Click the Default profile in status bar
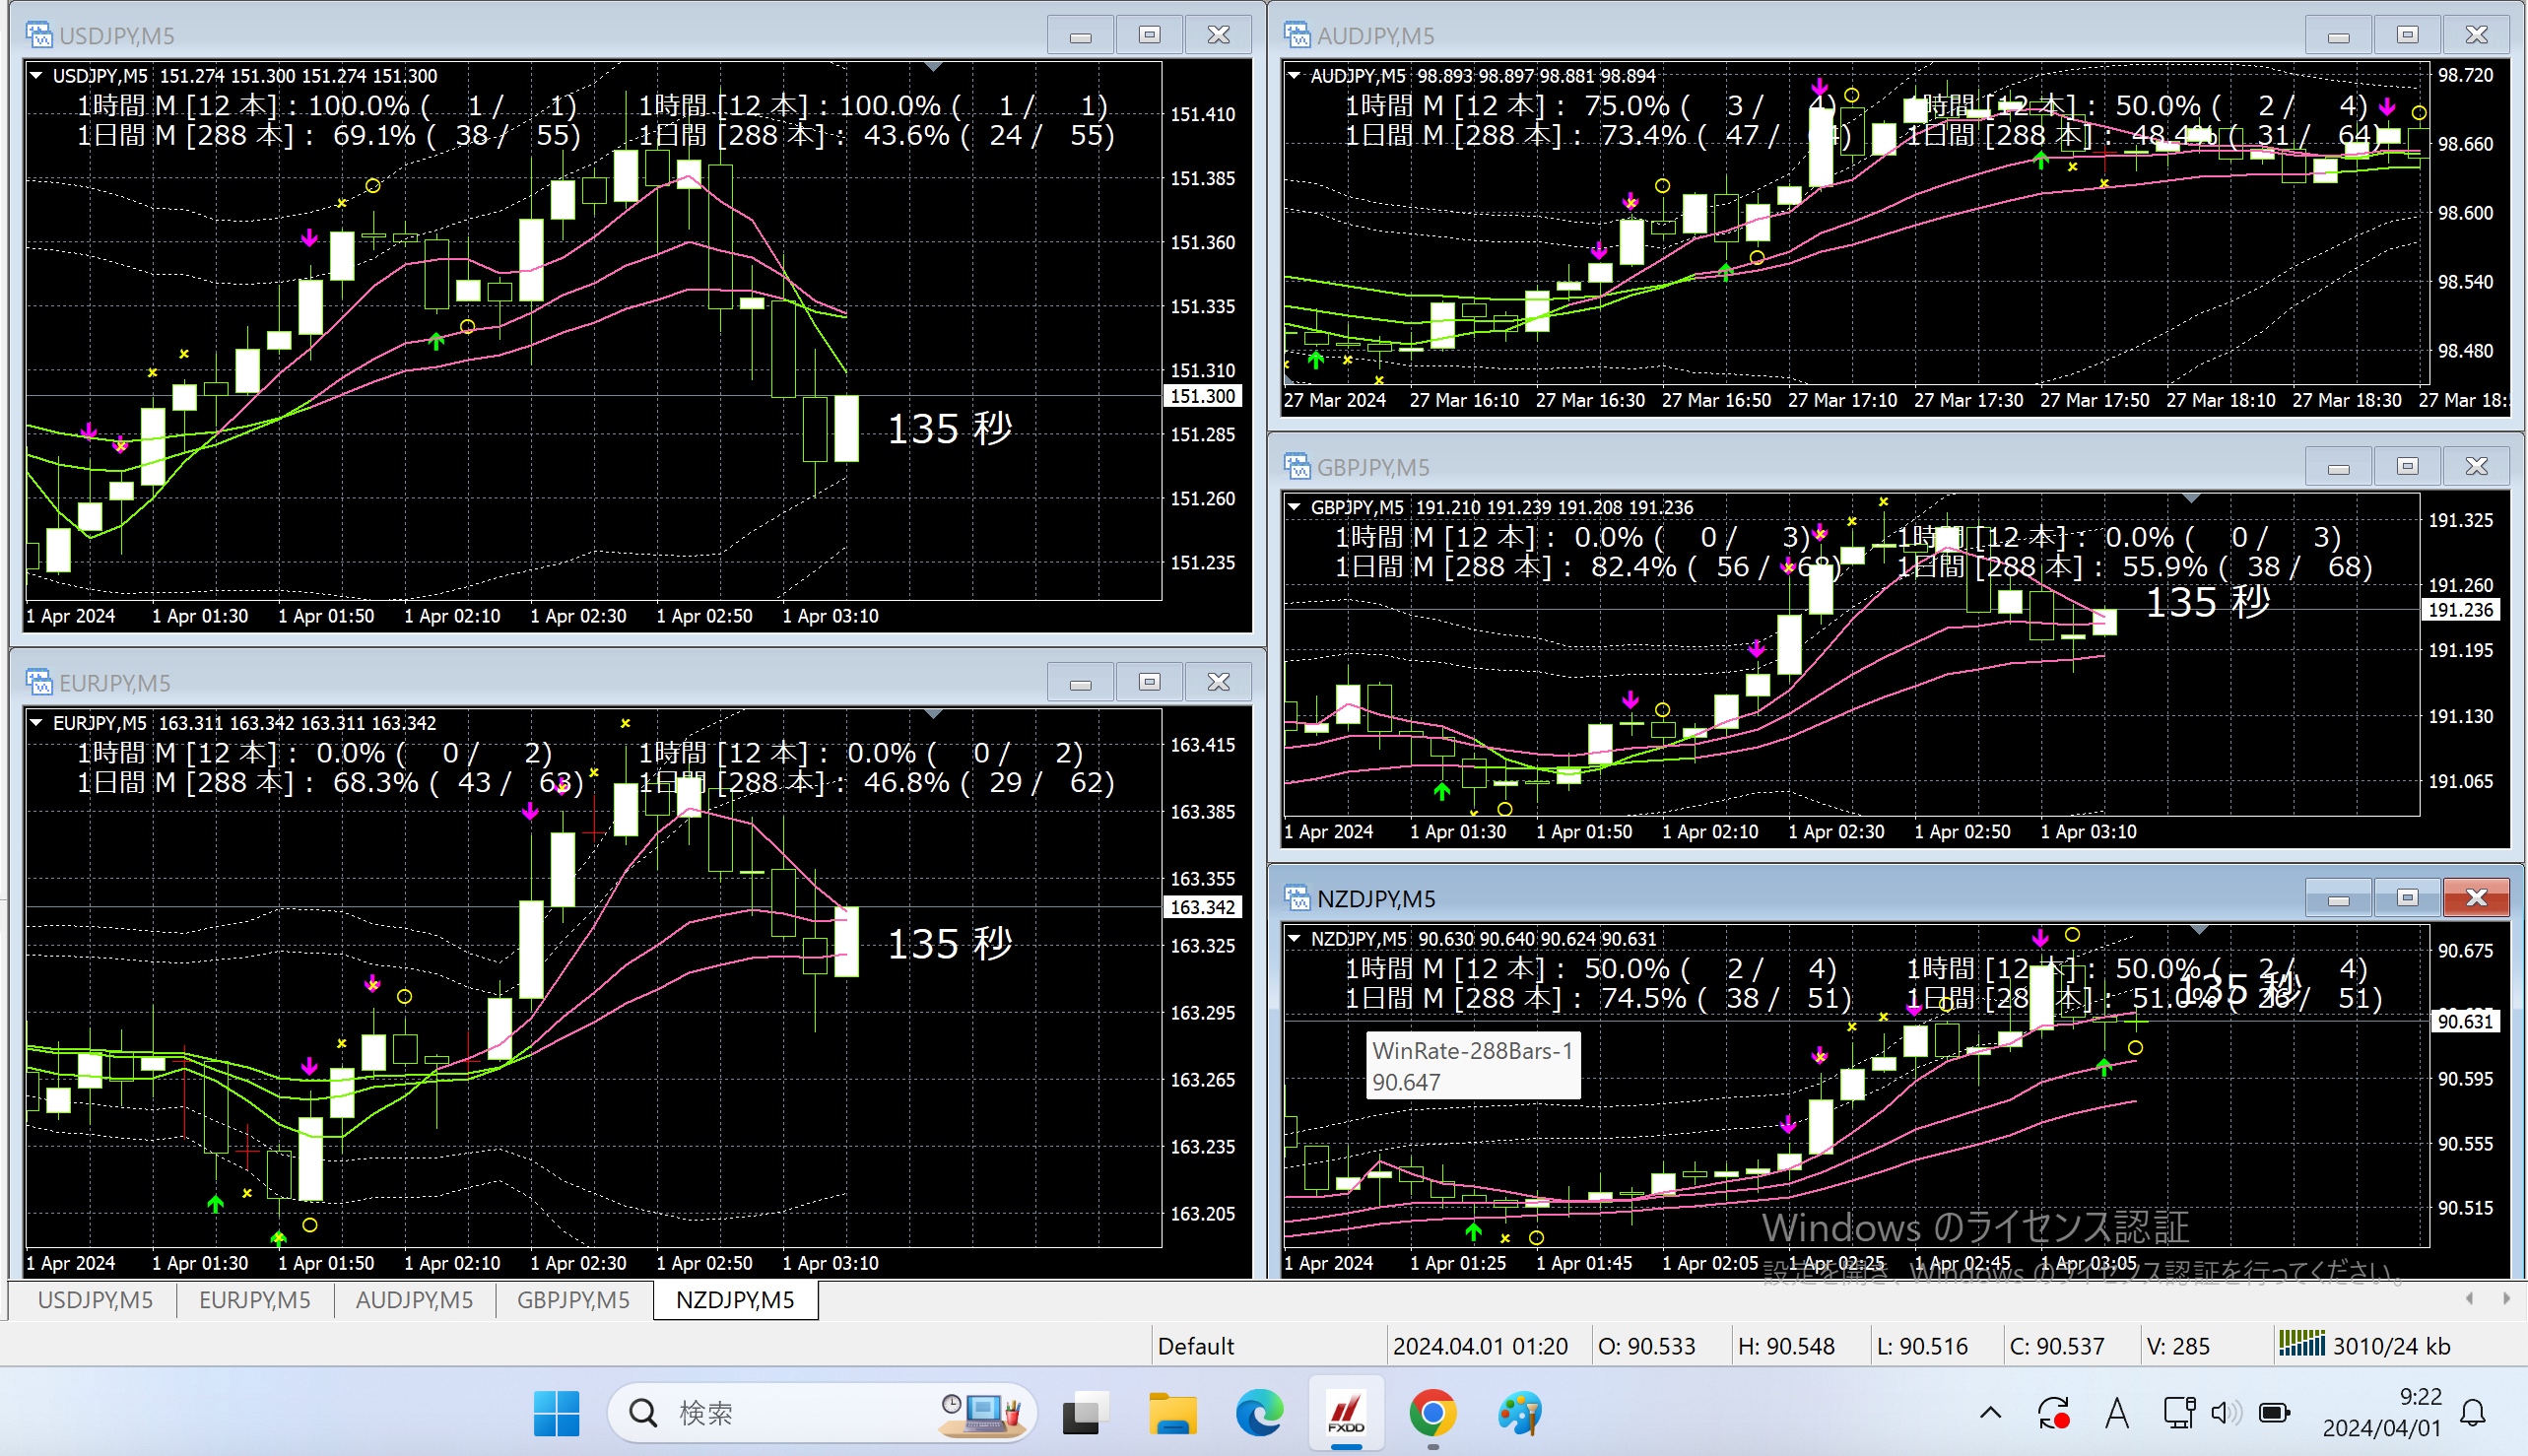 1196,1346
